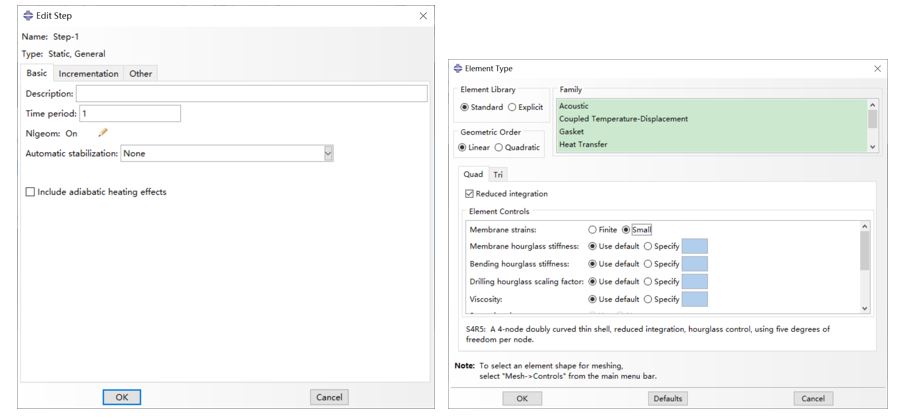Open the Automatic stabilization dropdown
Viewport: 908px width, 418px height.
[328, 153]
